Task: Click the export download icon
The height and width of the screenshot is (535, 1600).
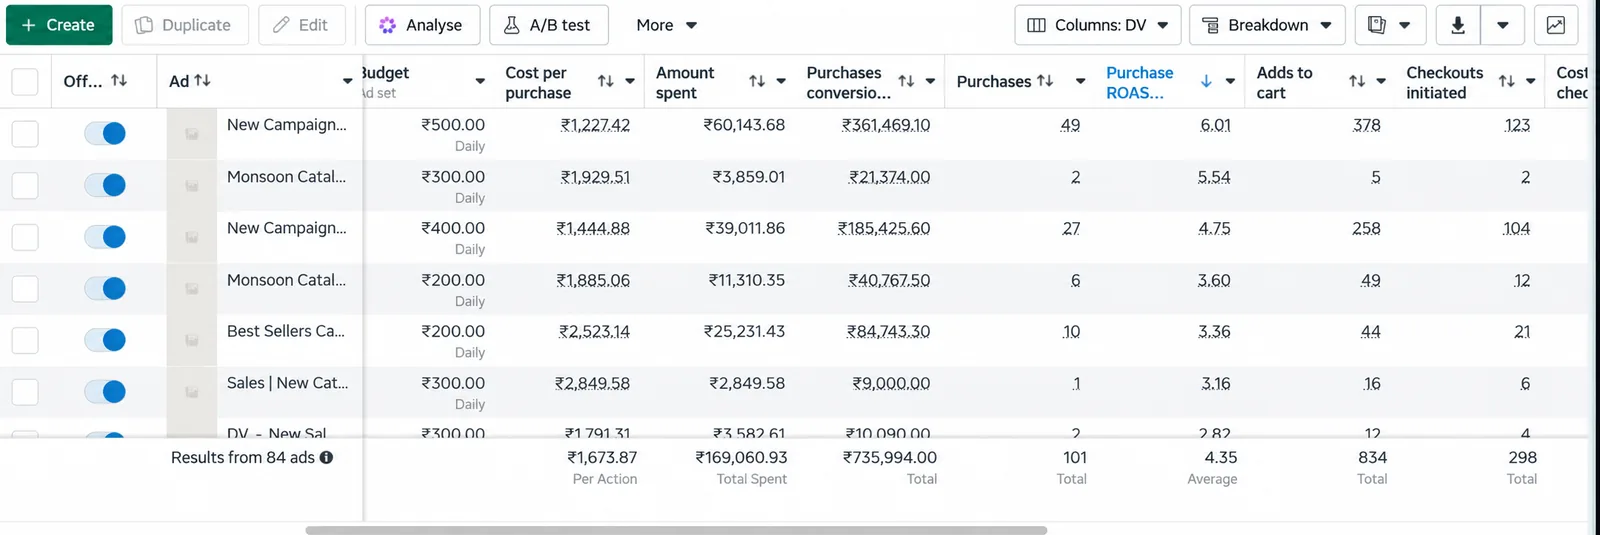Action: [x=1458, y=25]
